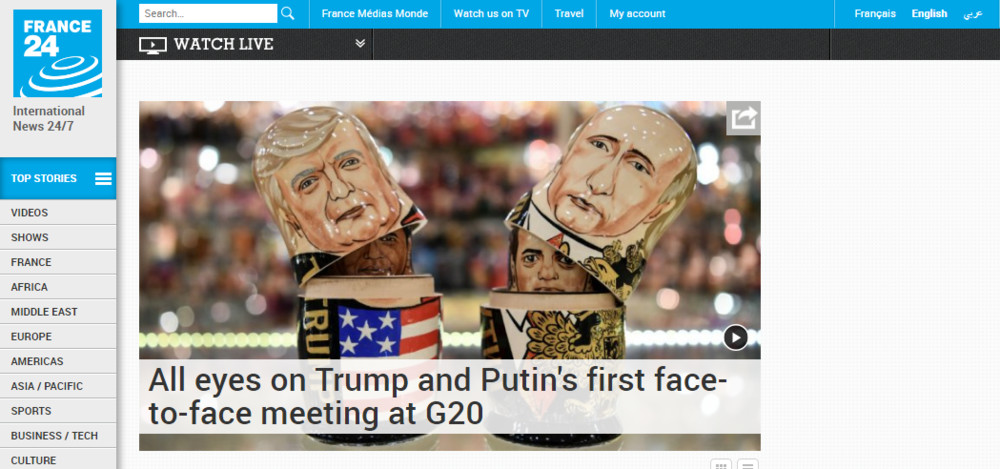
Task: Click the Search text field
Action: click(x=208, y=13)
